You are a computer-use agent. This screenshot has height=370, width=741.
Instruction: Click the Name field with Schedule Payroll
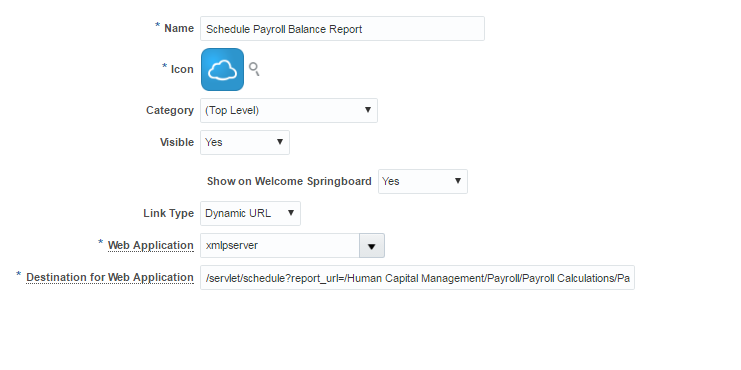click(x=343, y=29)
